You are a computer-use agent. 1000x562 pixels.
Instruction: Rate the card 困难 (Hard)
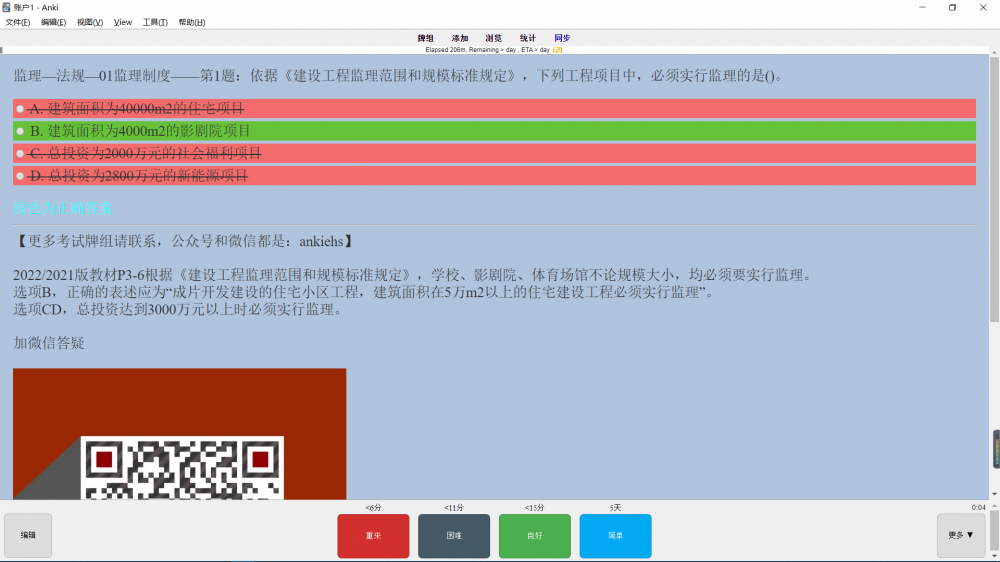coord(454,536)
